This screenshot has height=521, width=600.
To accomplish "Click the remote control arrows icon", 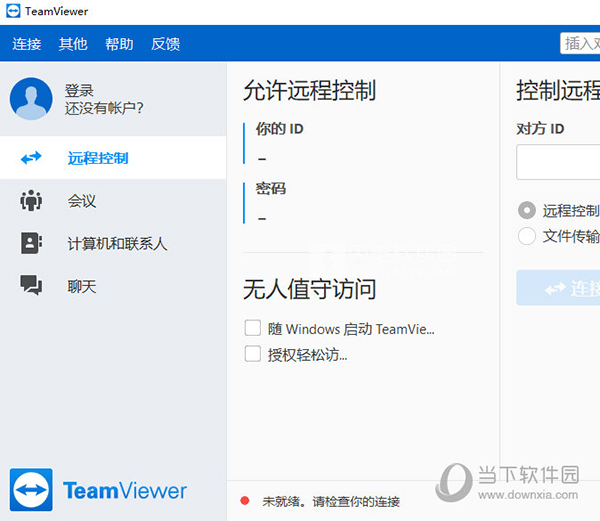I will [x=31, y=158].
